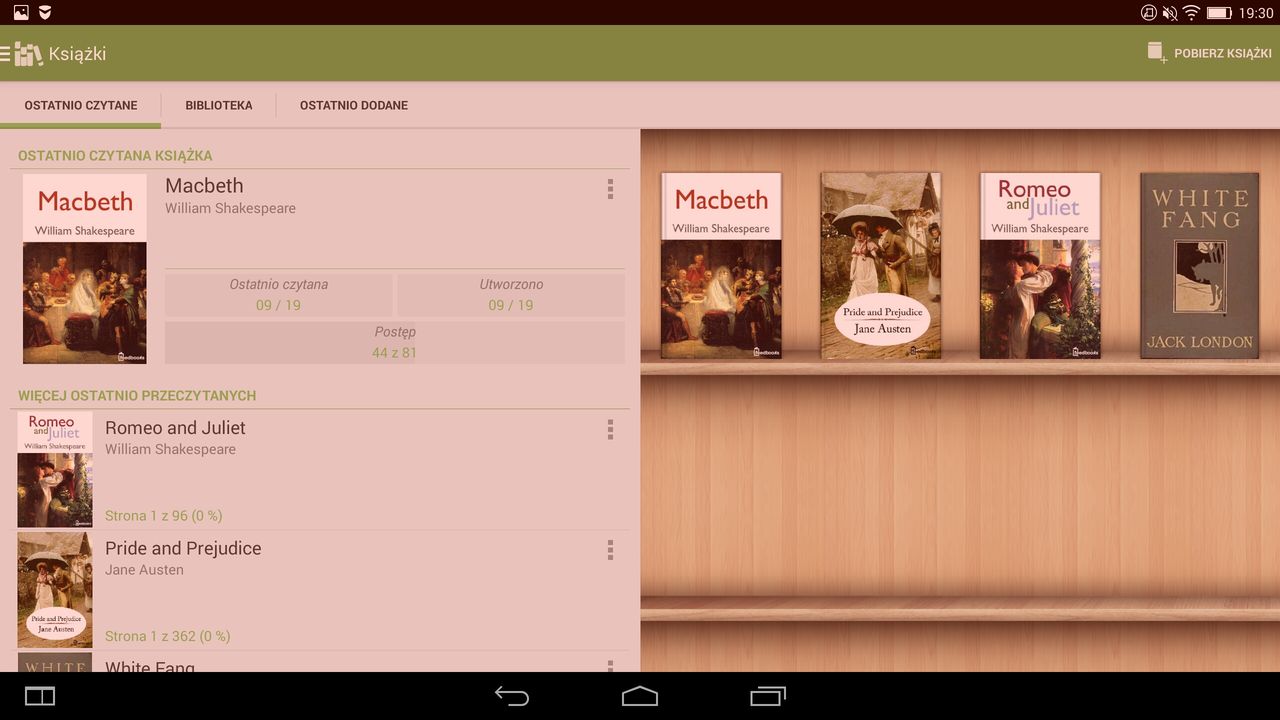Click the Pride and Prejudice list title
Screen dimensions: 1280x720
point(183,548)
